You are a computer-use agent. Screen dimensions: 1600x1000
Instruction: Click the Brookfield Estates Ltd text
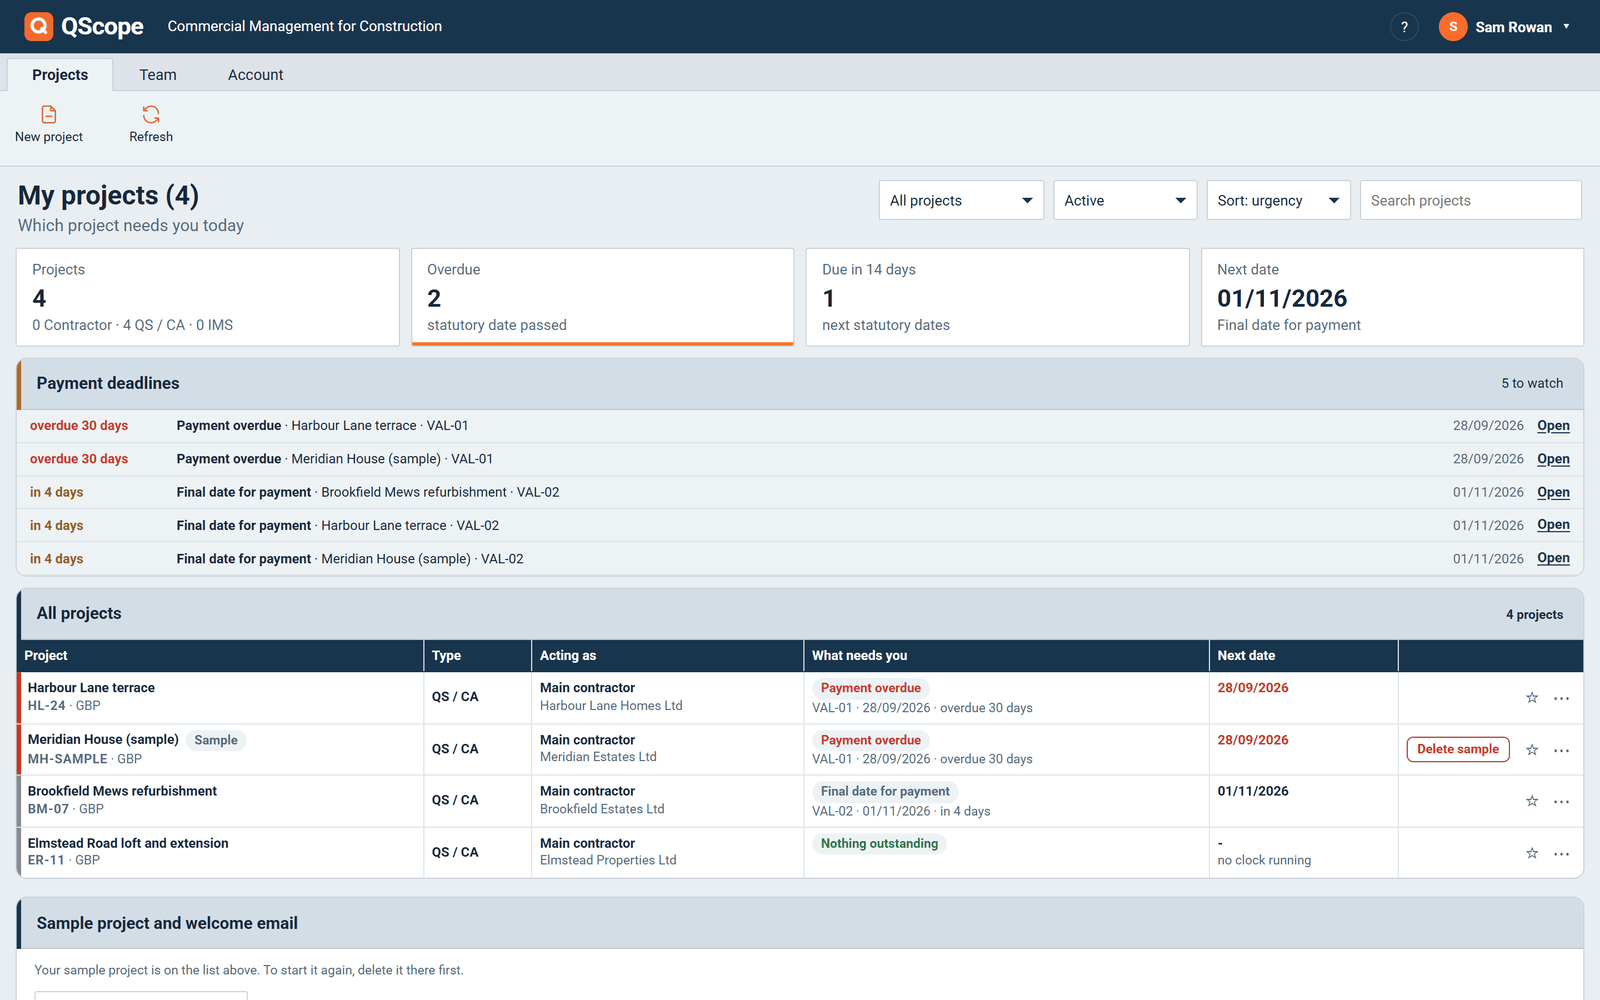point(602,809)
